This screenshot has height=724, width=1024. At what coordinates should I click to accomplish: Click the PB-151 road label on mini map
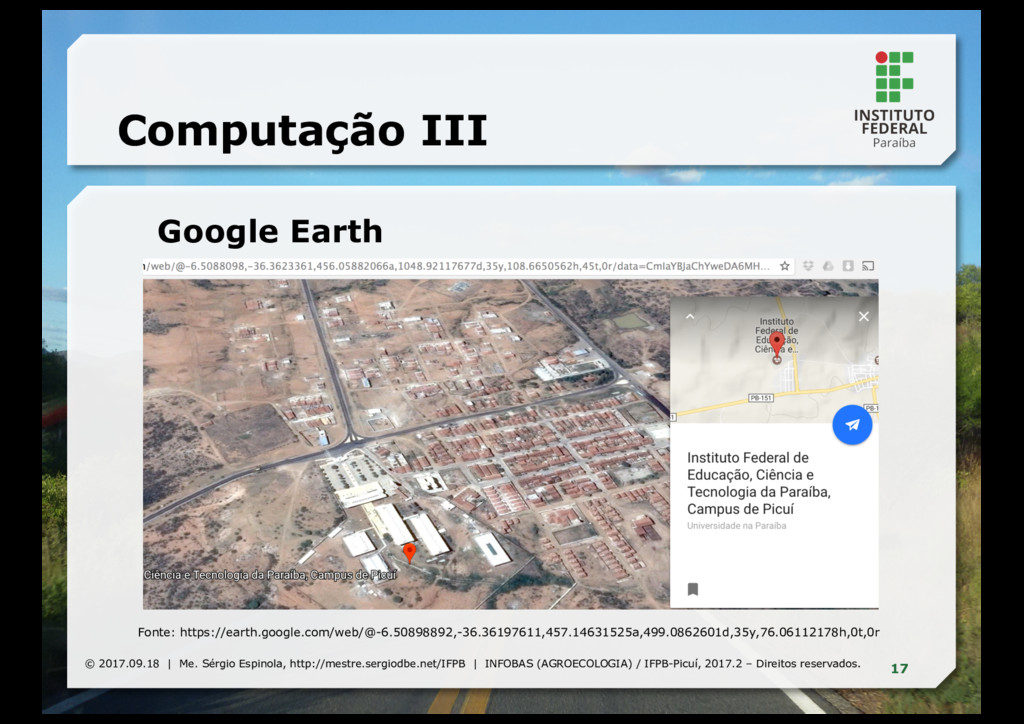click(761, 398)
